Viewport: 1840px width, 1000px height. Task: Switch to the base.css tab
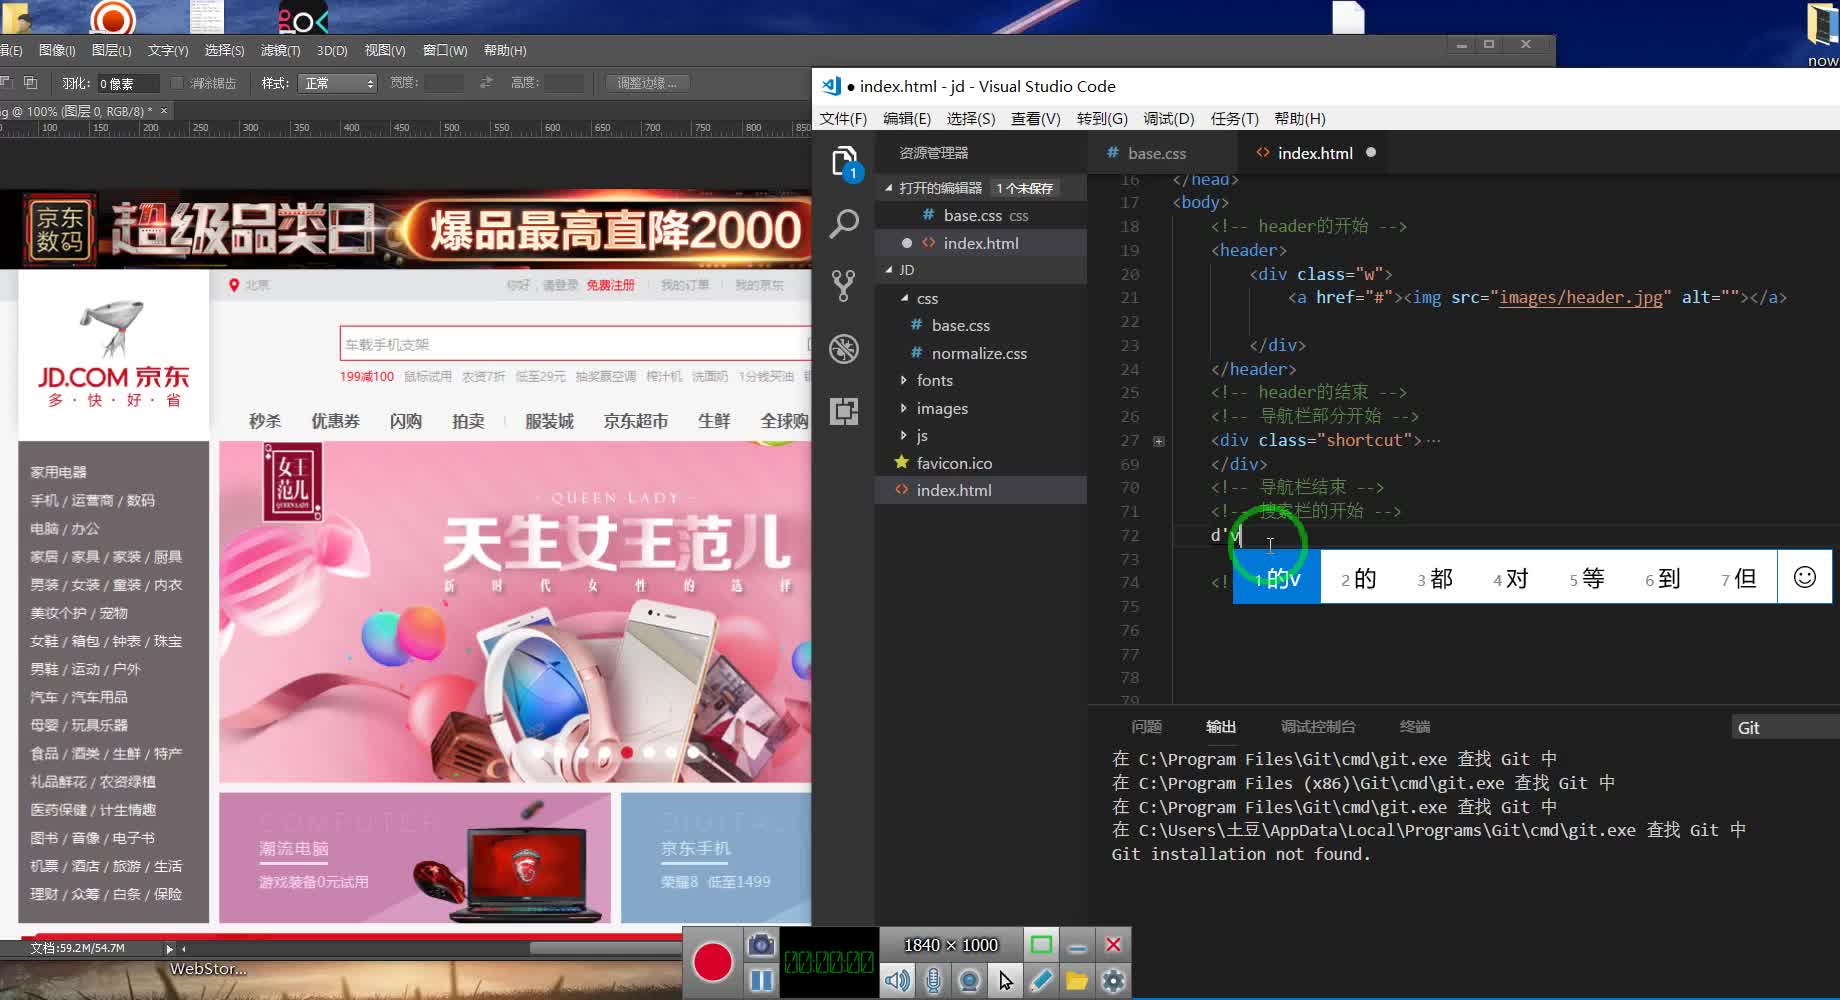point(1160,153)
